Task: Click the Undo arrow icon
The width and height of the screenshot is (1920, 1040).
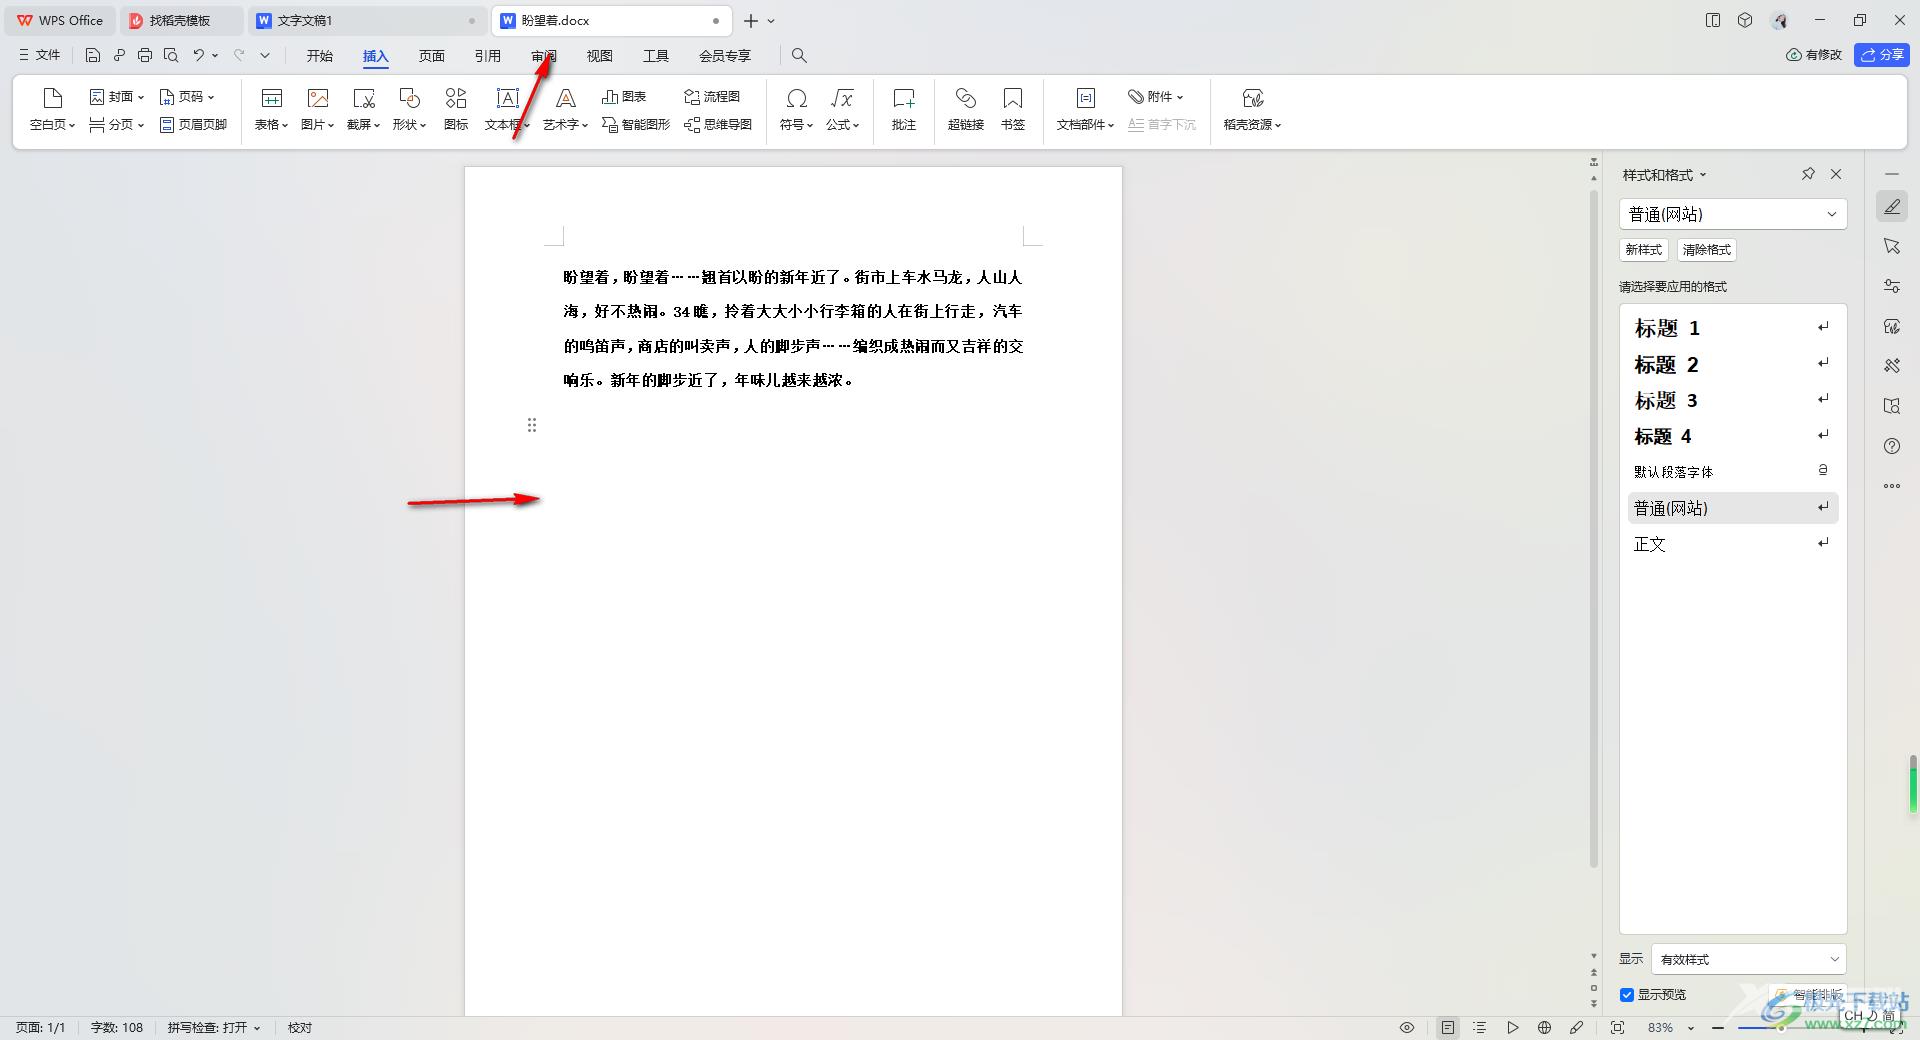Action: click(198, 56)
